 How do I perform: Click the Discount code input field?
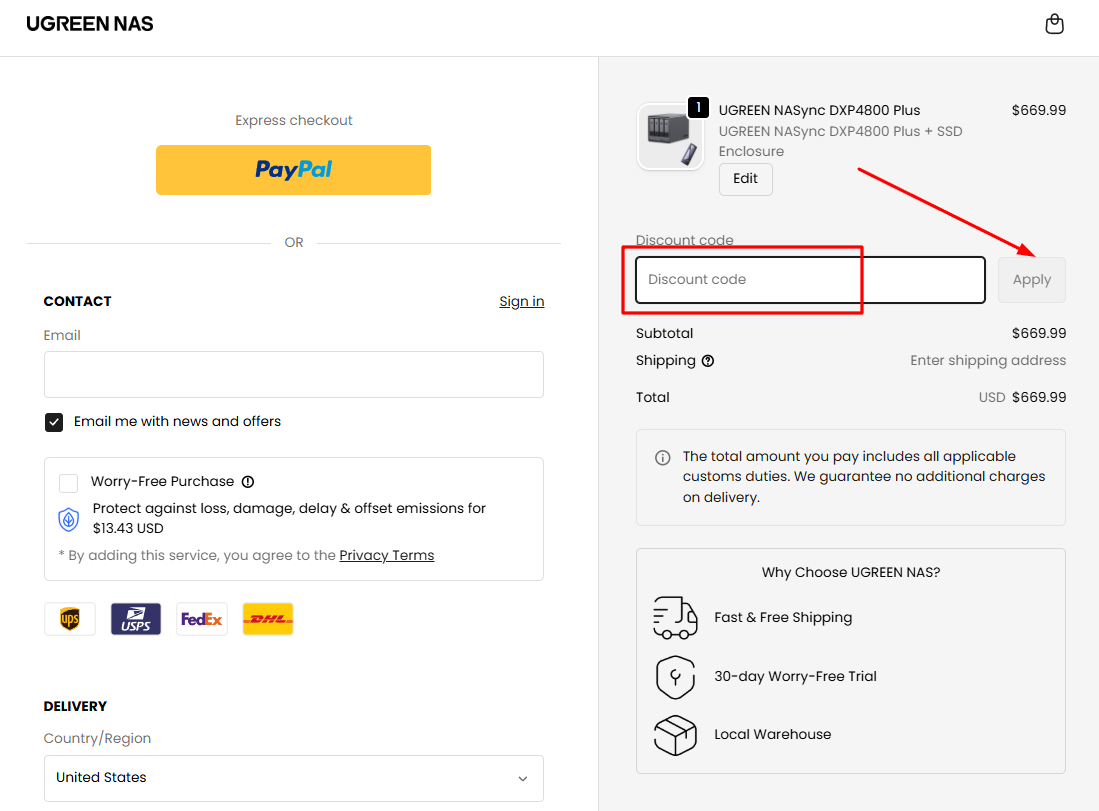coord(809,280)
